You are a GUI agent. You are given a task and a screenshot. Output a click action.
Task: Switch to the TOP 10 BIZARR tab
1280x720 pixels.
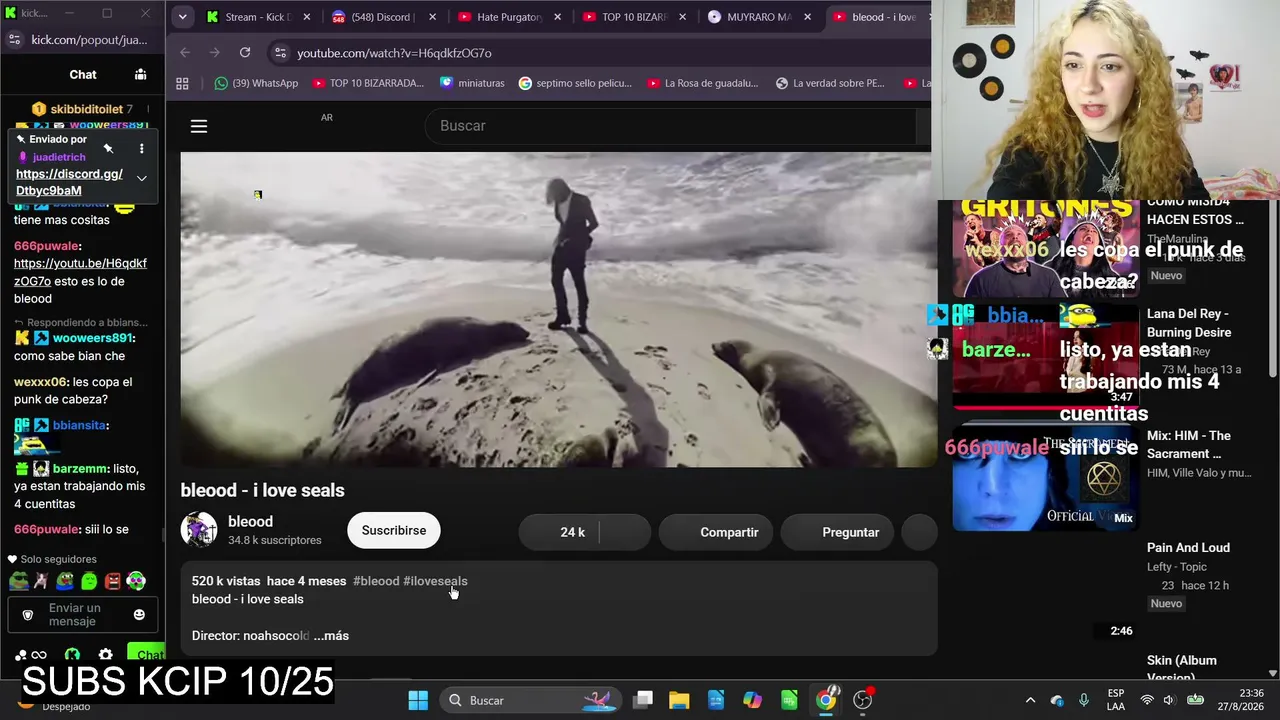pyautogui.click(x=635, y=17)
